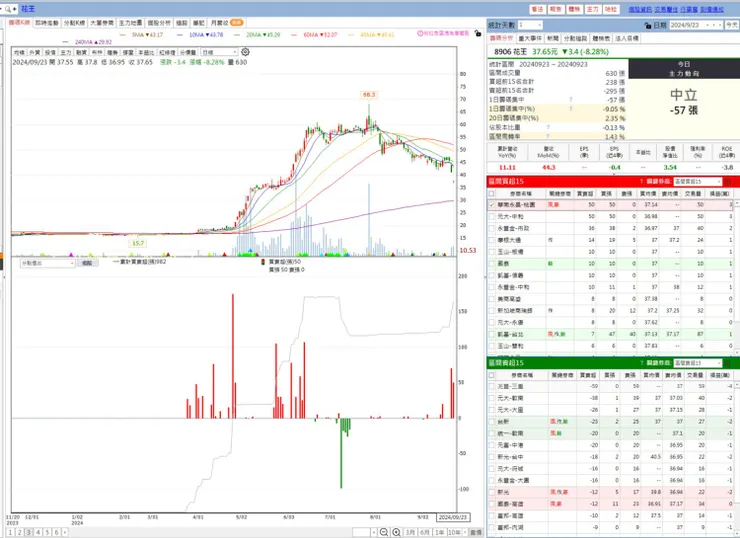Toggle the 外資 chart indicator button
The image size is (740, 538).
(x=34, y=52)
